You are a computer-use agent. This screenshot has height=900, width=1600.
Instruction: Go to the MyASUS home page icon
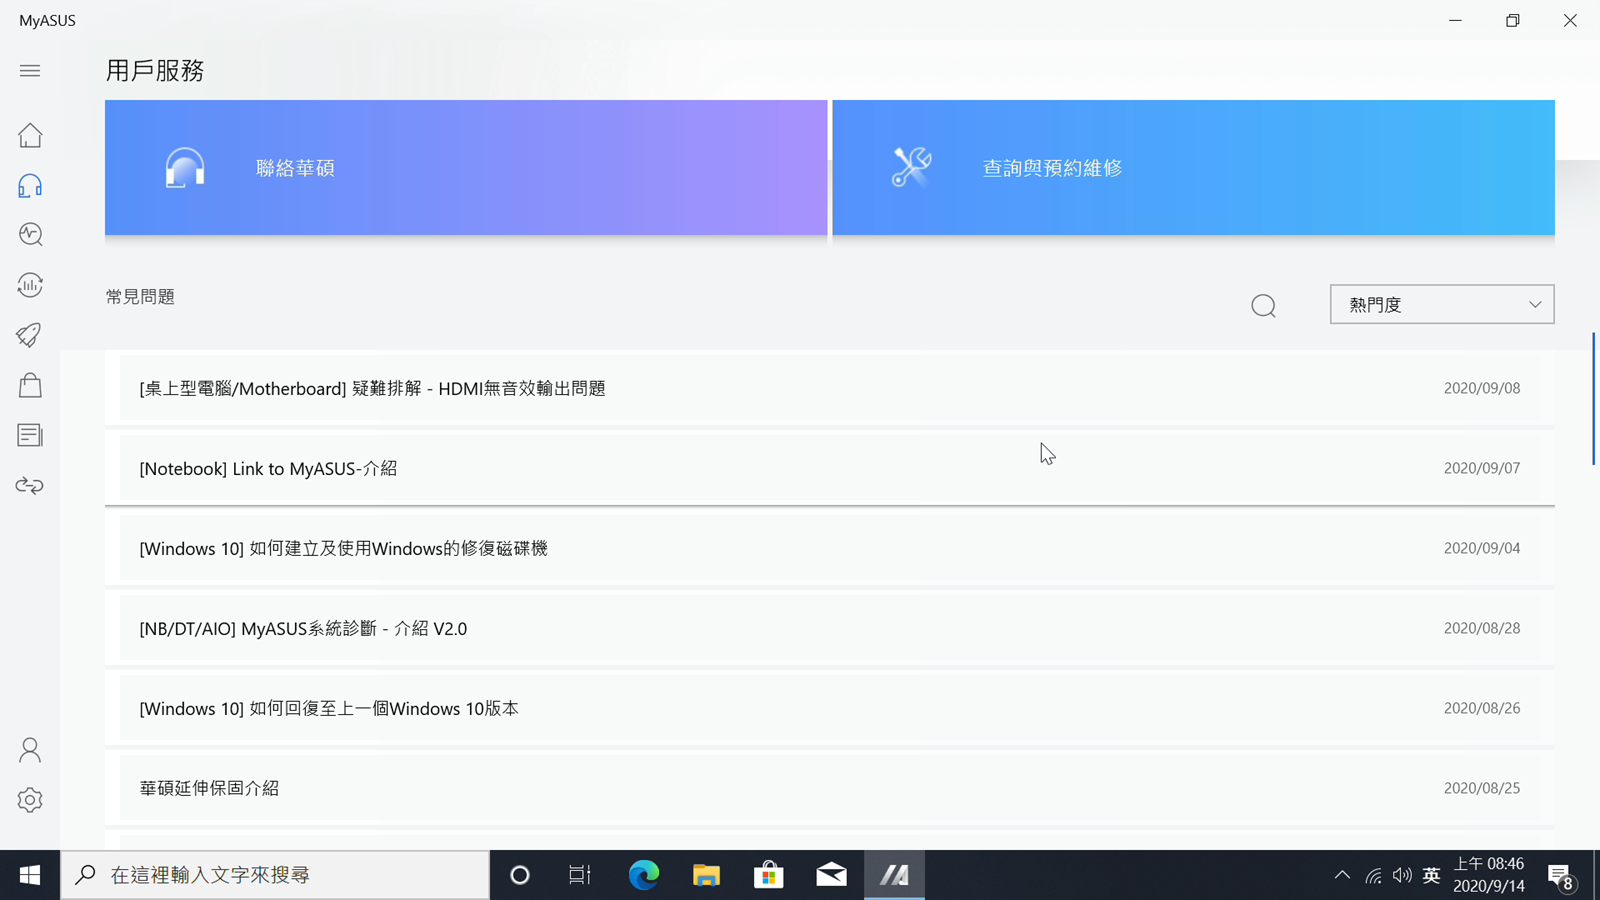30,135
